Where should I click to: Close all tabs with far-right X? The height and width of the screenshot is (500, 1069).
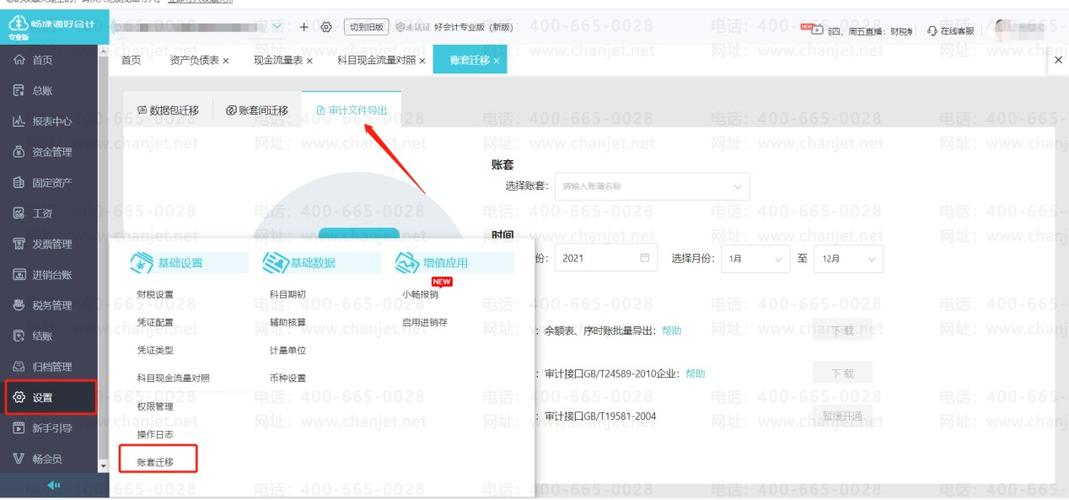click(1058, 60)
